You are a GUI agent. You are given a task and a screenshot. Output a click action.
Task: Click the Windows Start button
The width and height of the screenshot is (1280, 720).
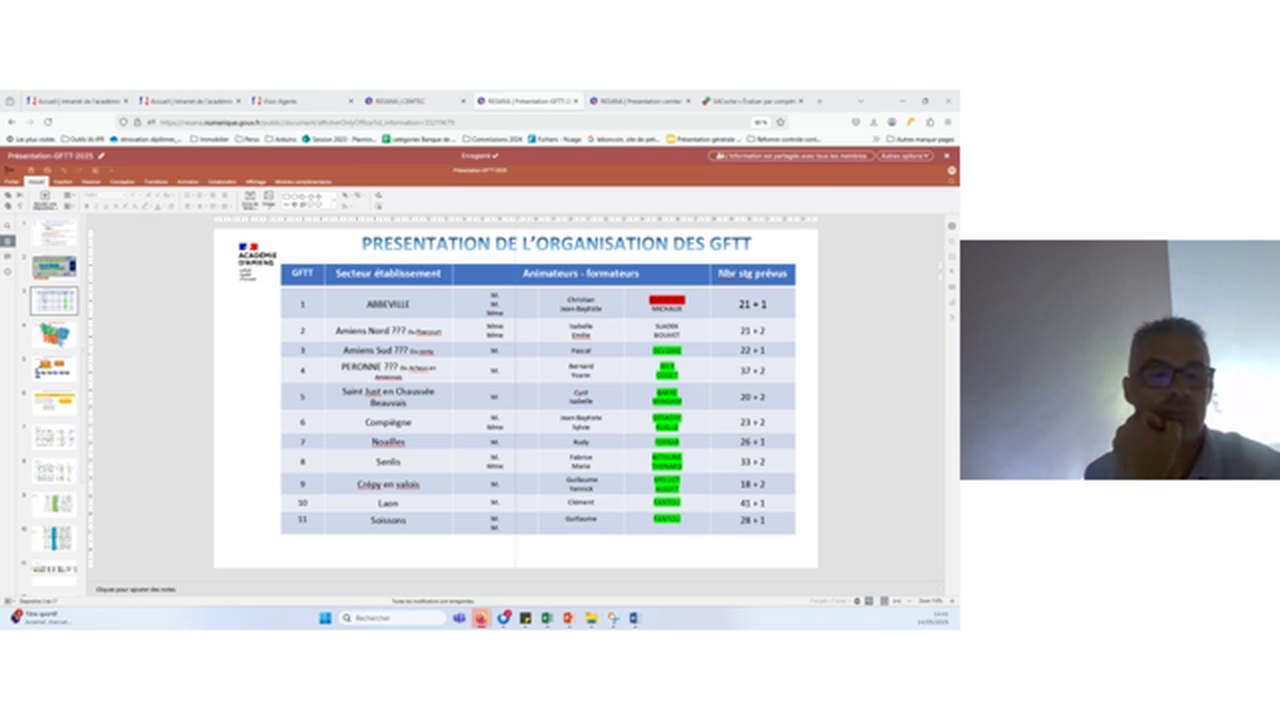pos(325,618)
